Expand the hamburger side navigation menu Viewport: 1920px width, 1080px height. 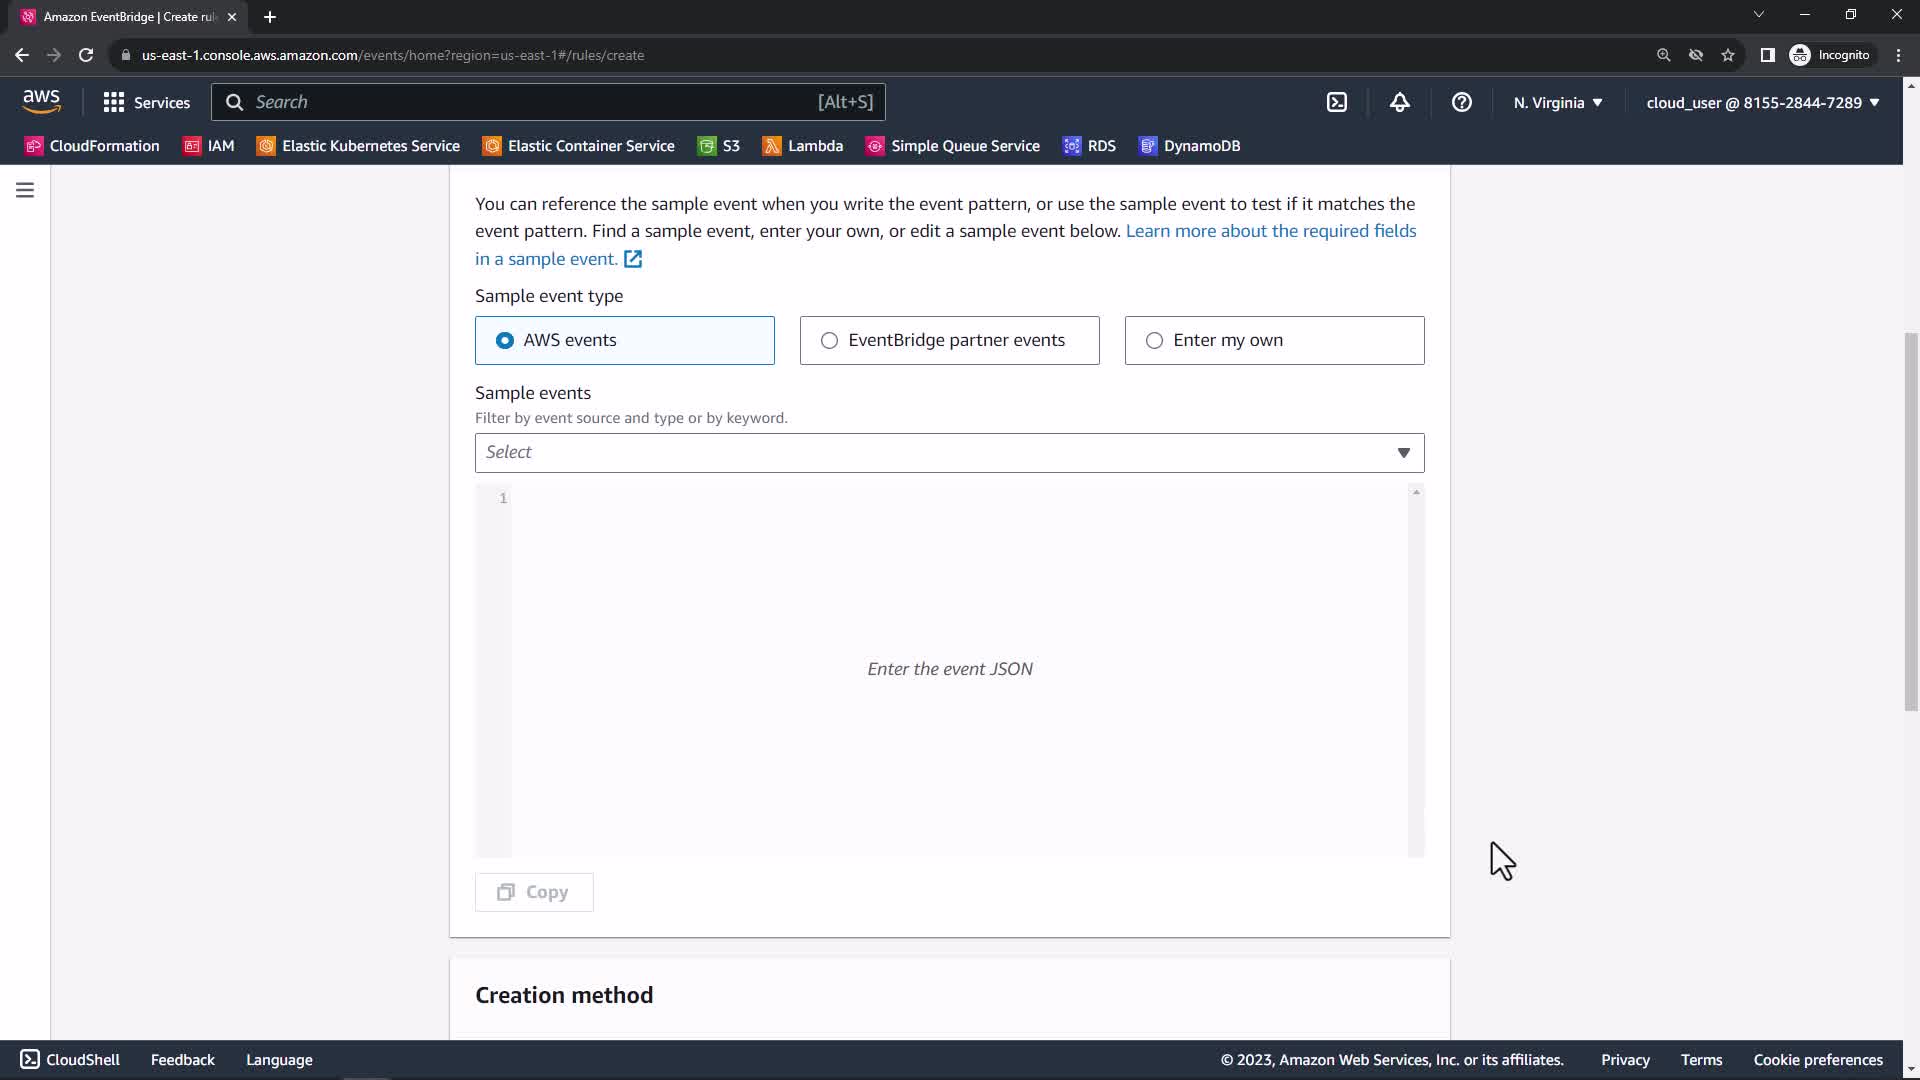[x=25, y=190]
